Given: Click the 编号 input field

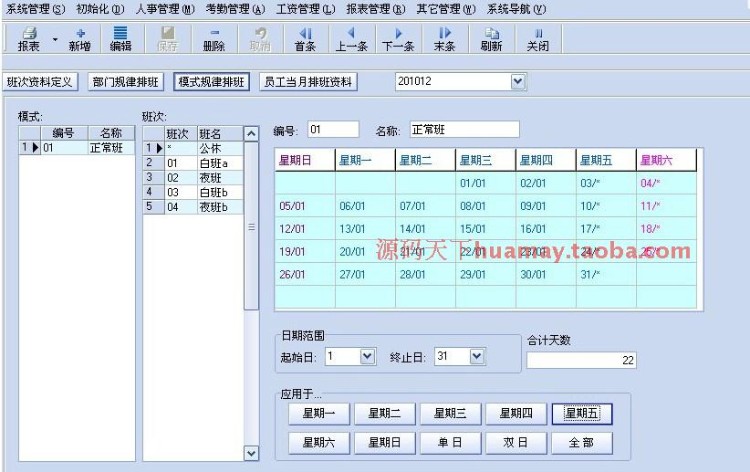Looking at the screenshot, I should tap(333, 130).
